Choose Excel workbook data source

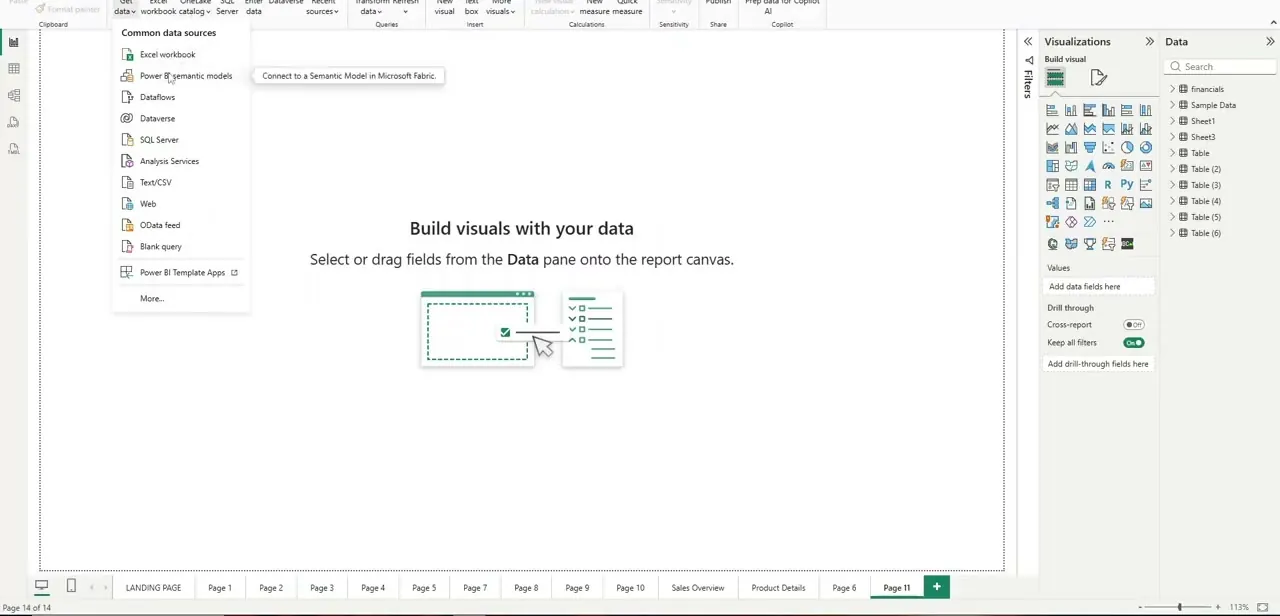[x=180, y=55]
